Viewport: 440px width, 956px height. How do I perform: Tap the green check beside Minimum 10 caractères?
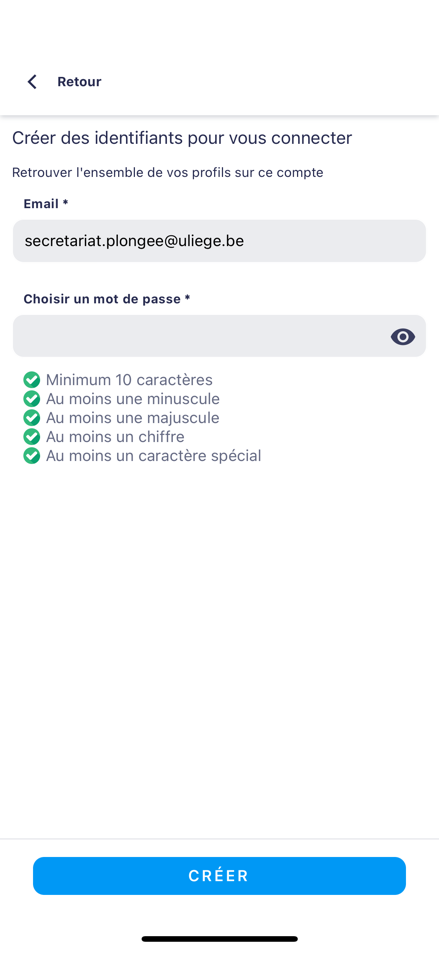[32, 380]
